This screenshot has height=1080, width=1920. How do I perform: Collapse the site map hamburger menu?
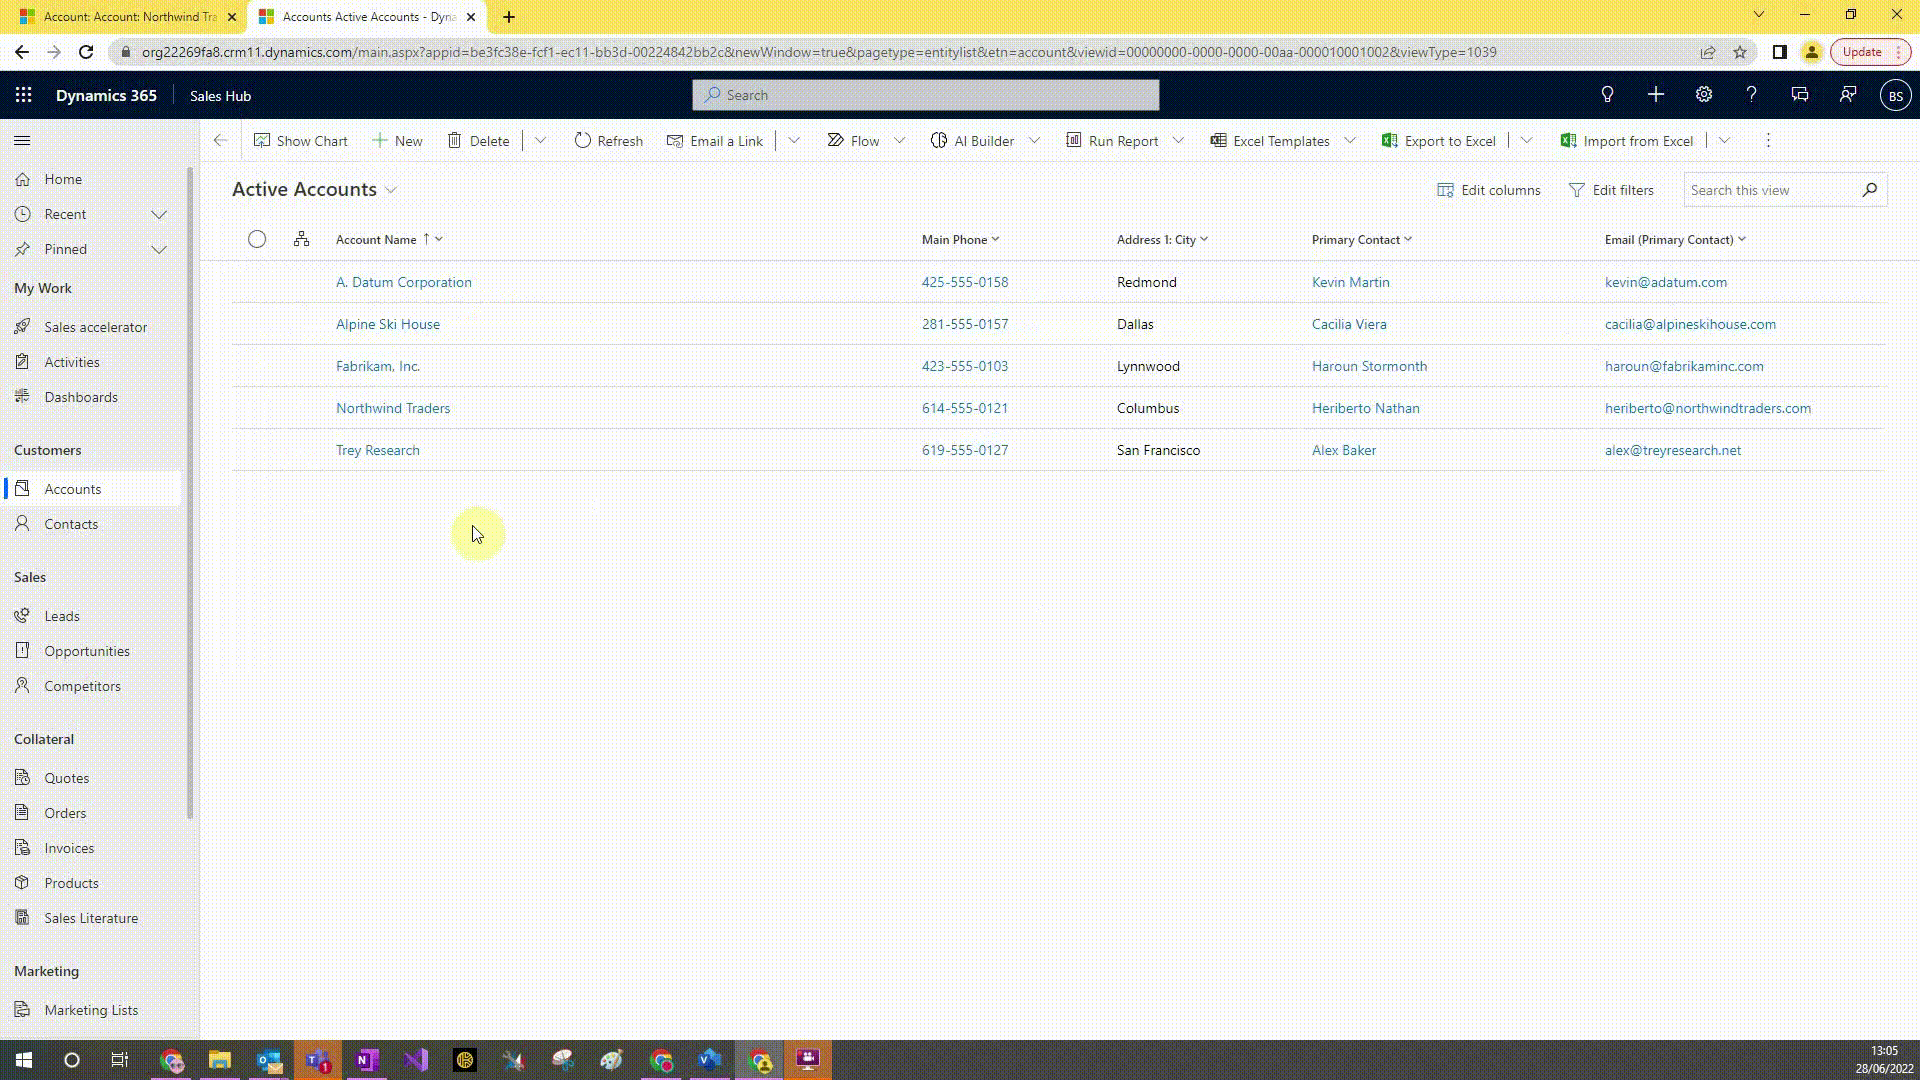pos(22,141)
